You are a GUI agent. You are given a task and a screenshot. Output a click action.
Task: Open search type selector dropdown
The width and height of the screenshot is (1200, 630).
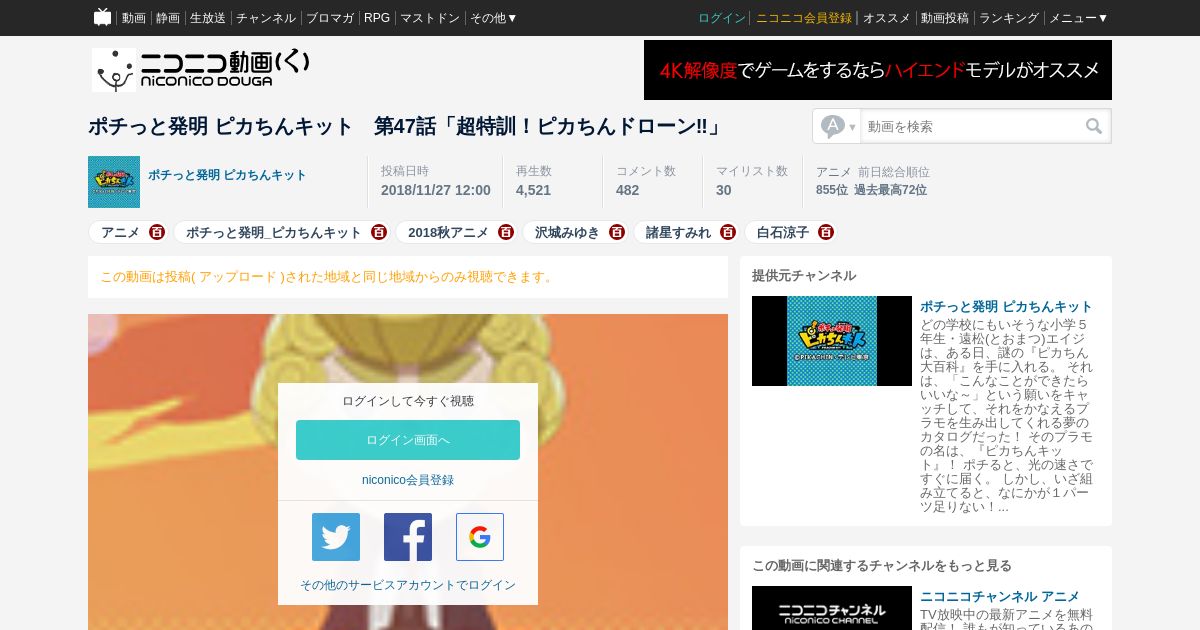838,126
